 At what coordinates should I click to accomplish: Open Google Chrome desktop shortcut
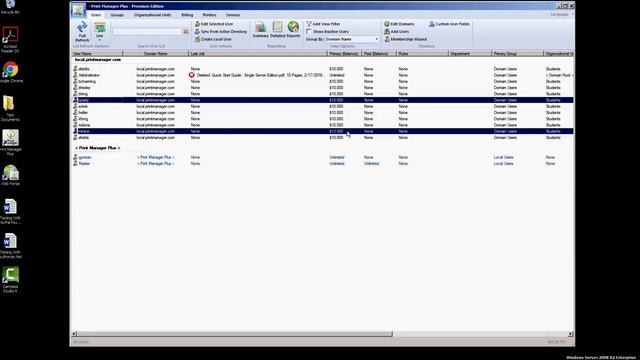point(10,72)
